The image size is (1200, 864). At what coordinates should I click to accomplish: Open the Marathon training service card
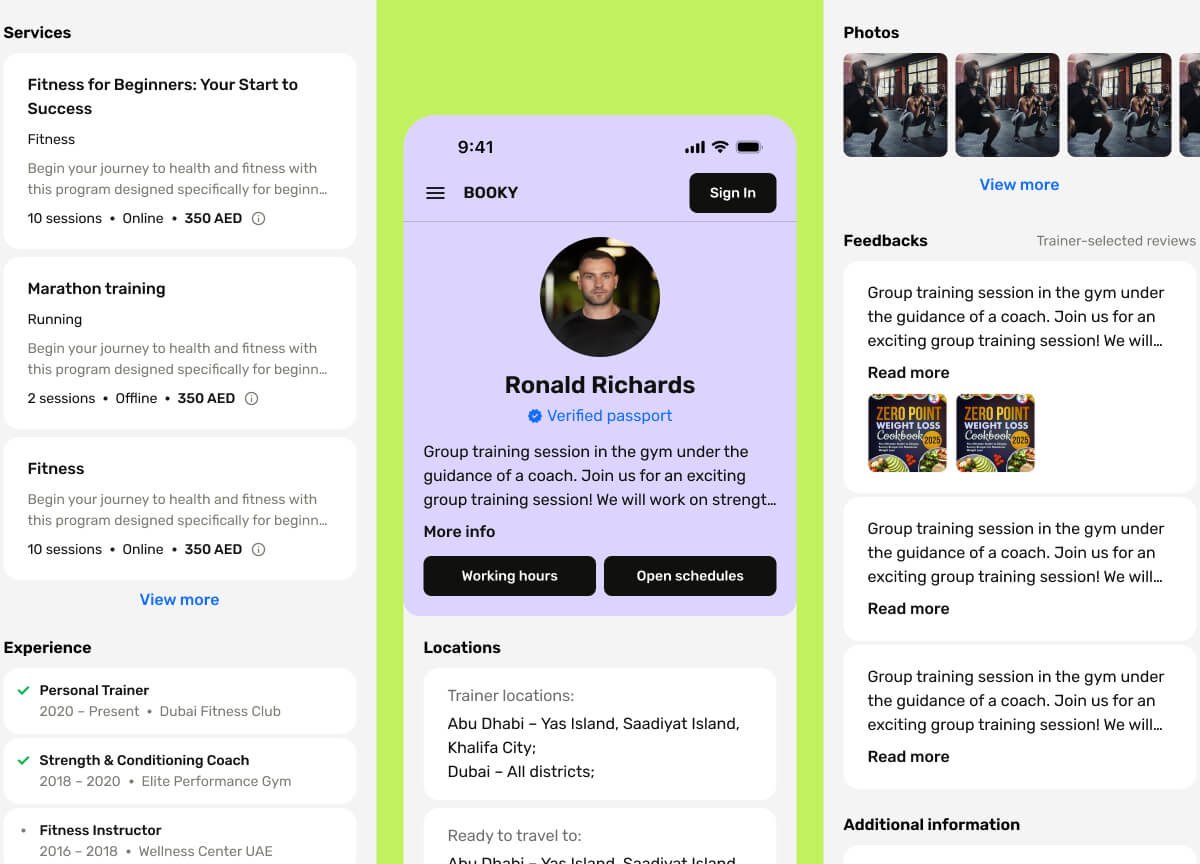click(180, 343)
